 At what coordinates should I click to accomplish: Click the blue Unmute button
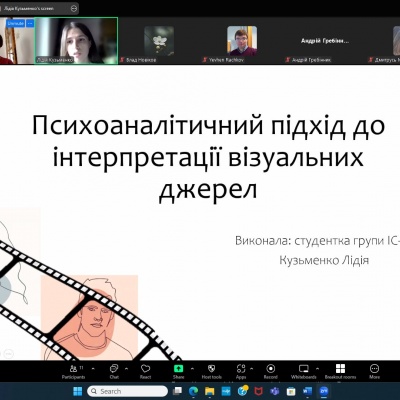[15, 23]
